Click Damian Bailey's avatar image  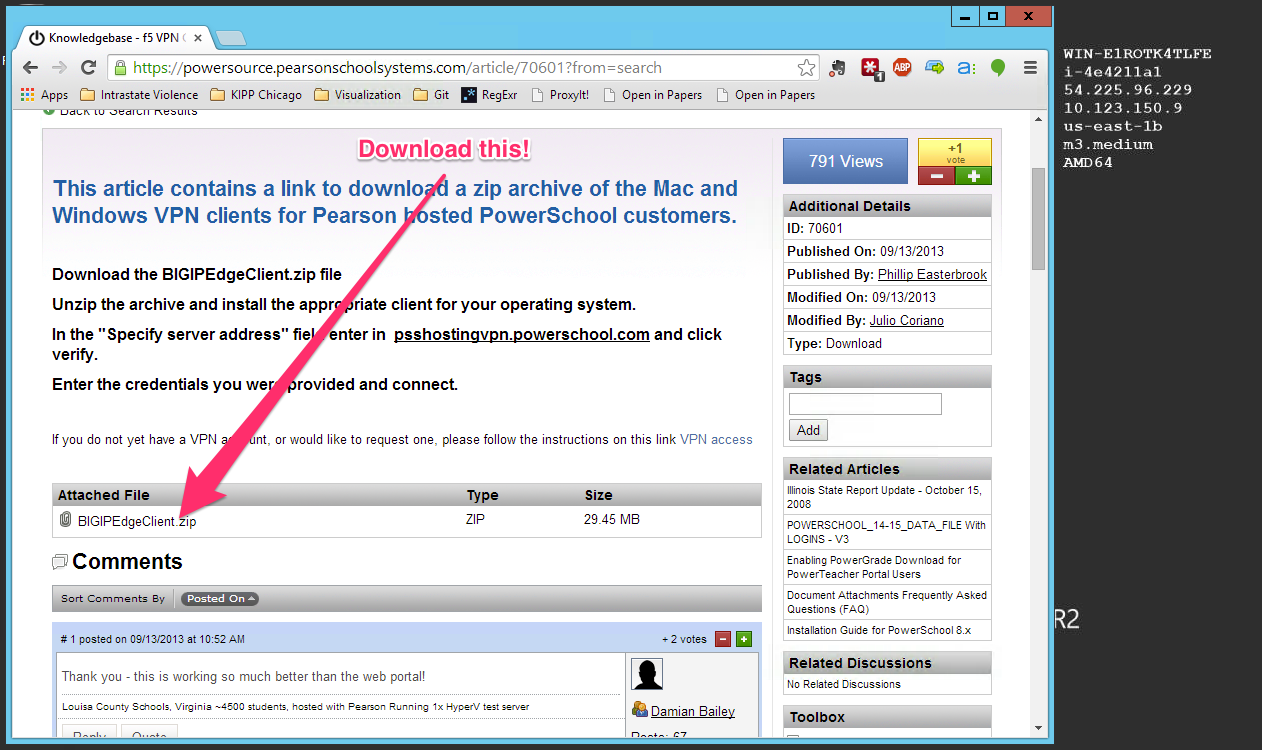pos(647,674)
